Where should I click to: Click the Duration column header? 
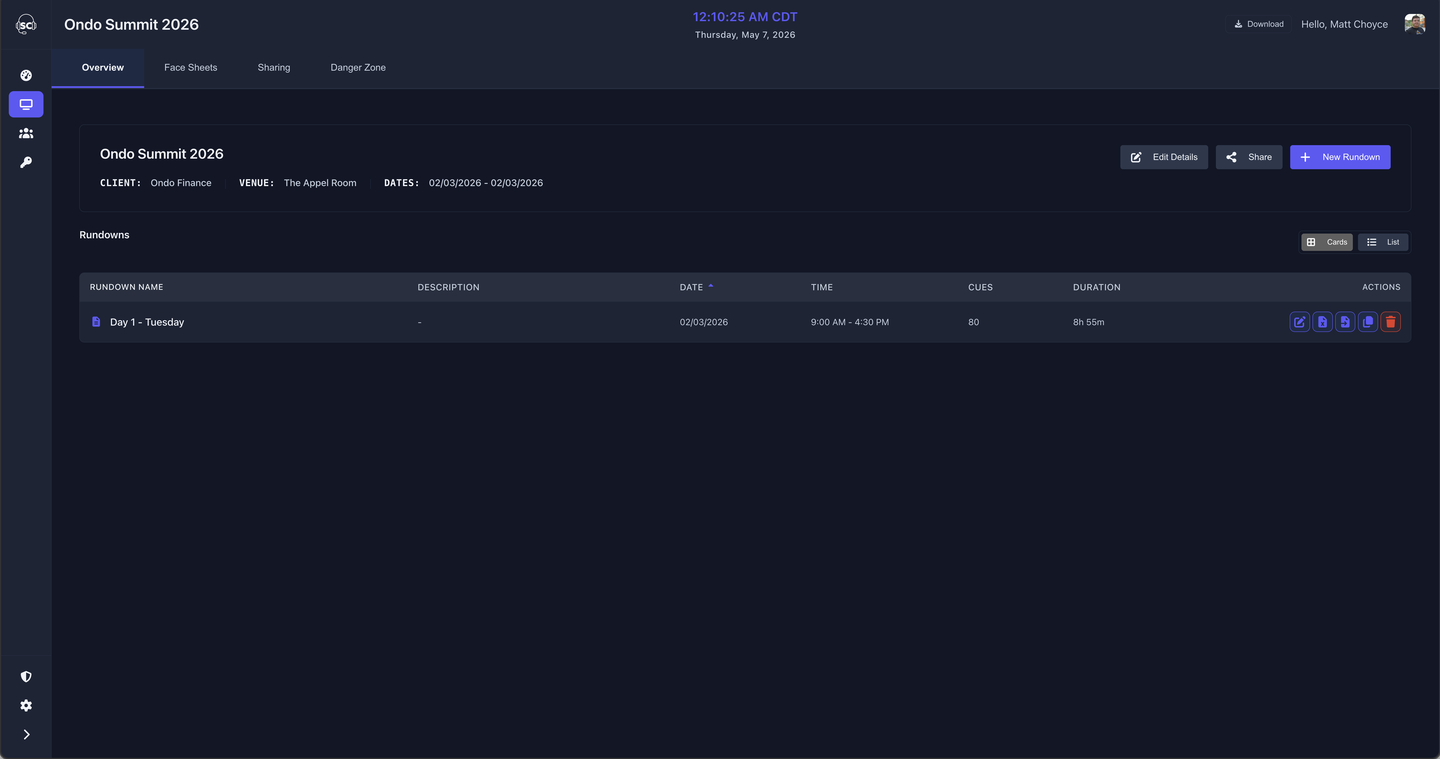pos(1097,287)
